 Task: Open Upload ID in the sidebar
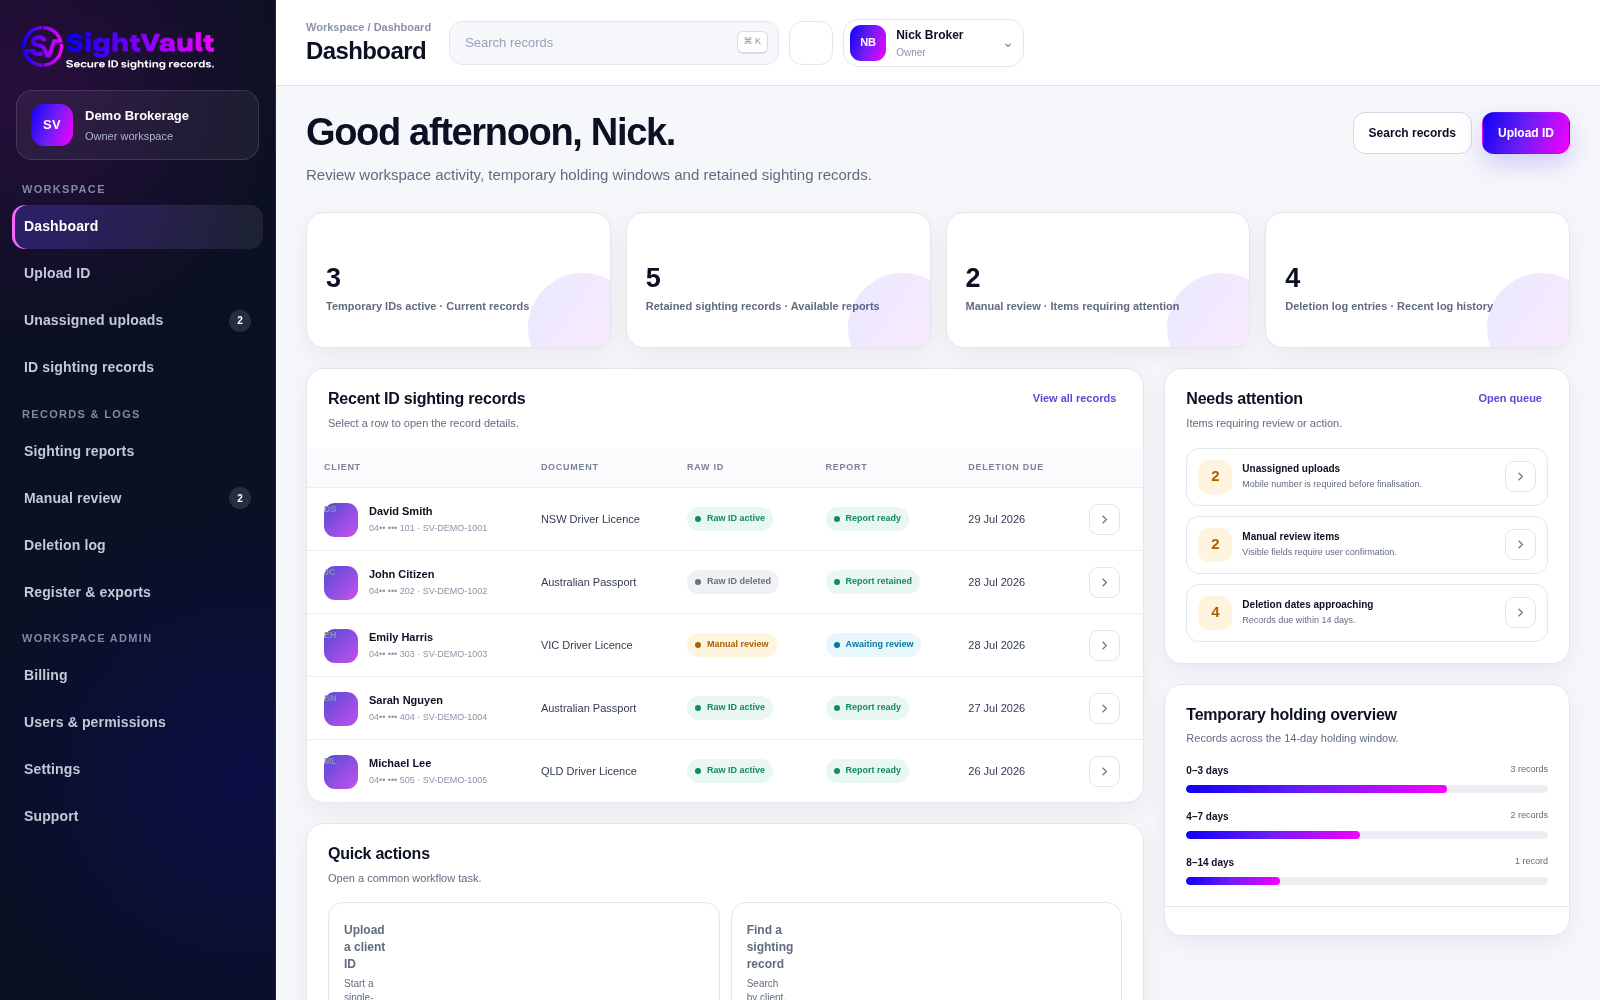click(137, 273)
